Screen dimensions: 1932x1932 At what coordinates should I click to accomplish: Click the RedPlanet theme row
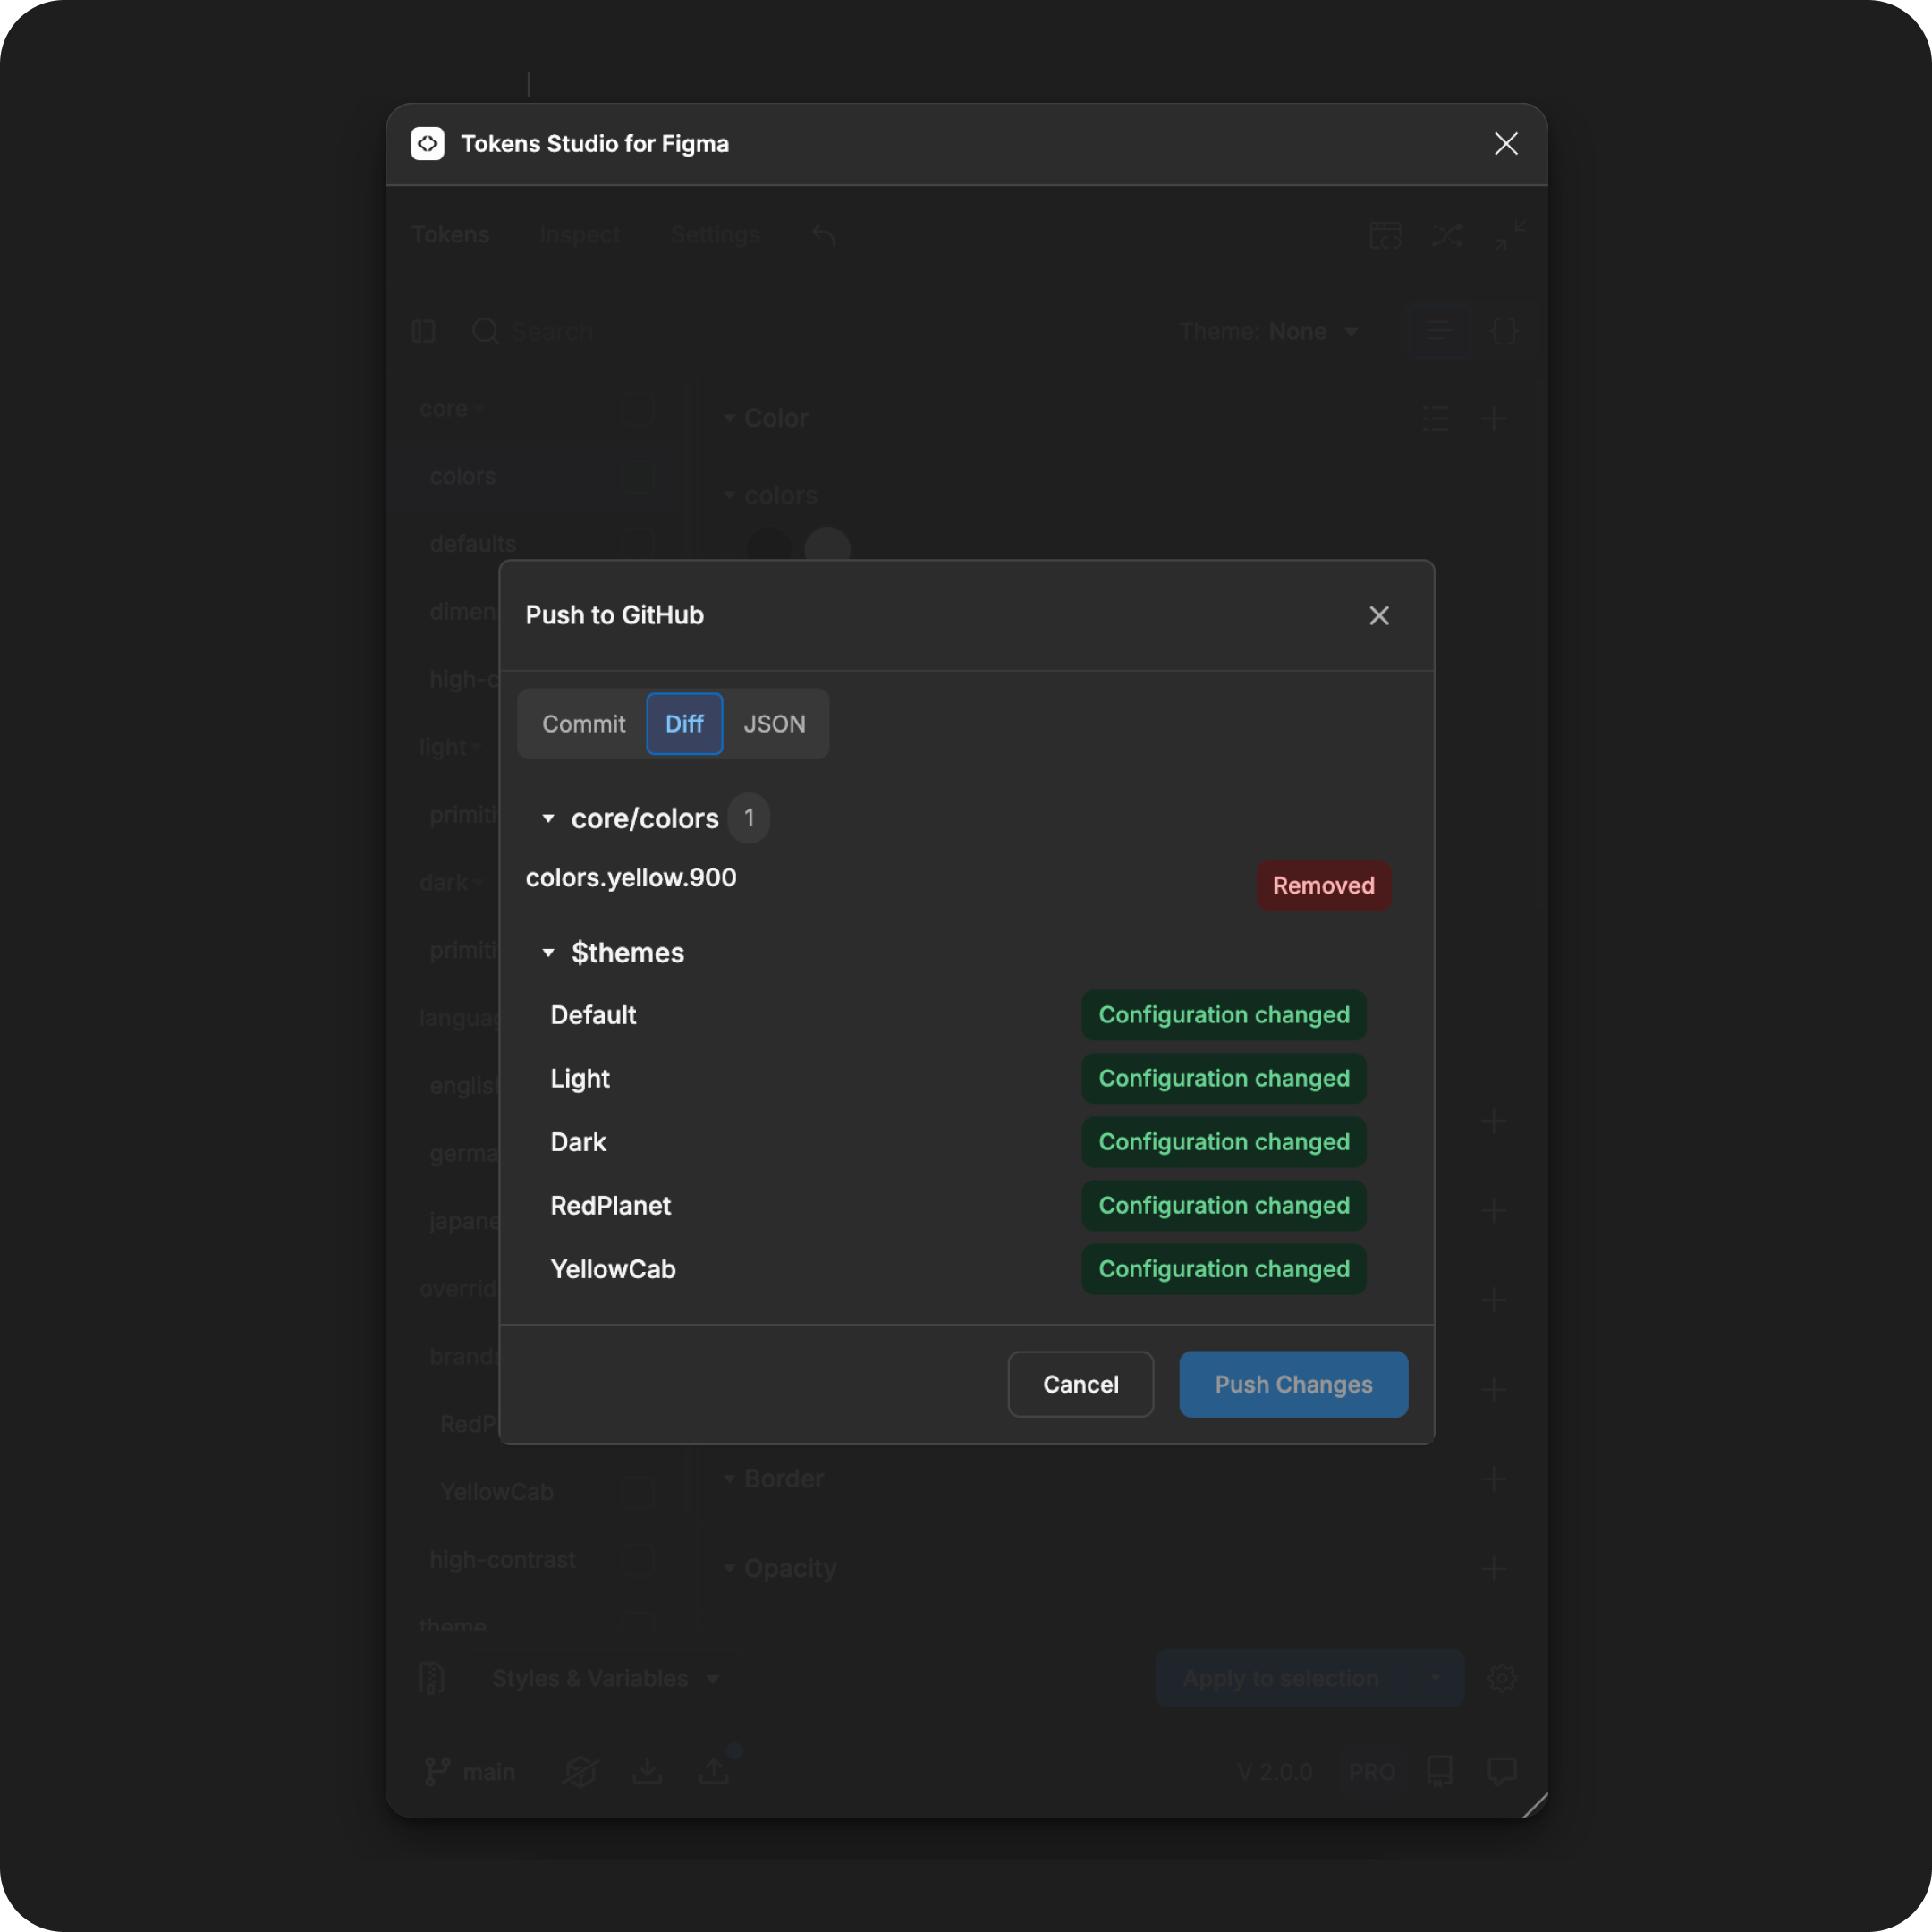(x=958, y=1205)
